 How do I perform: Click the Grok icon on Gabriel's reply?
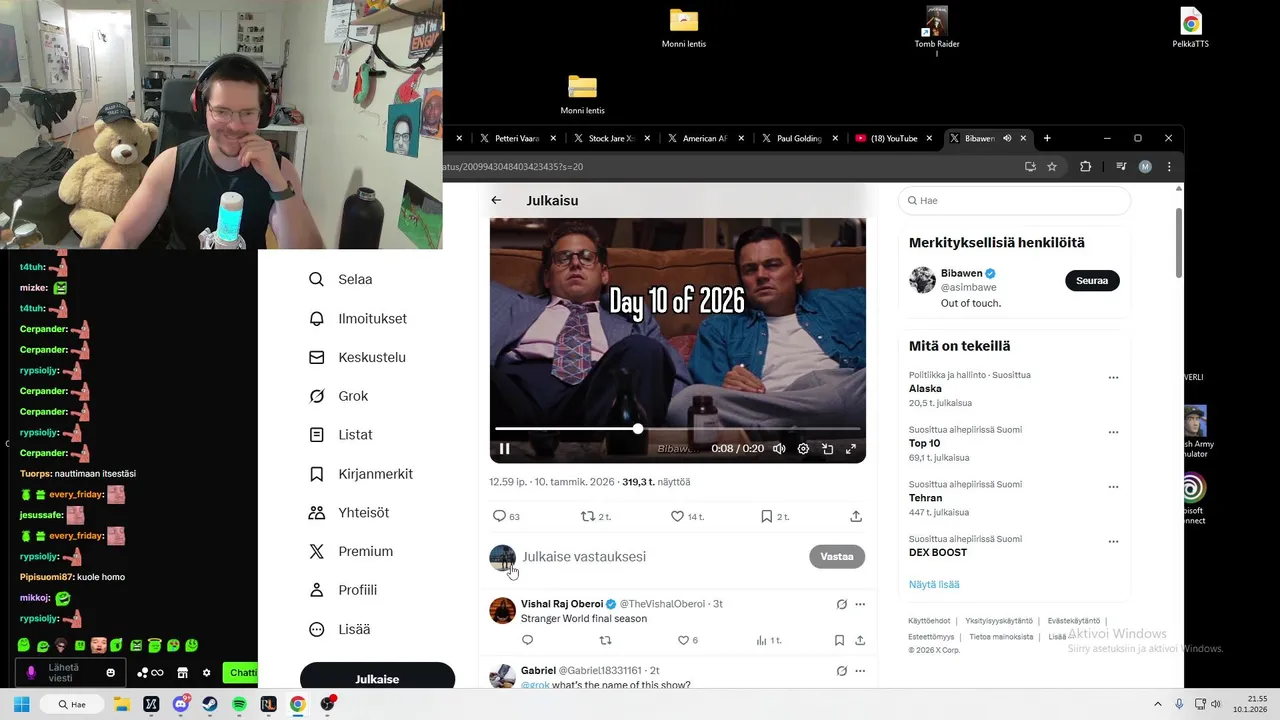(x=841, y=671)
